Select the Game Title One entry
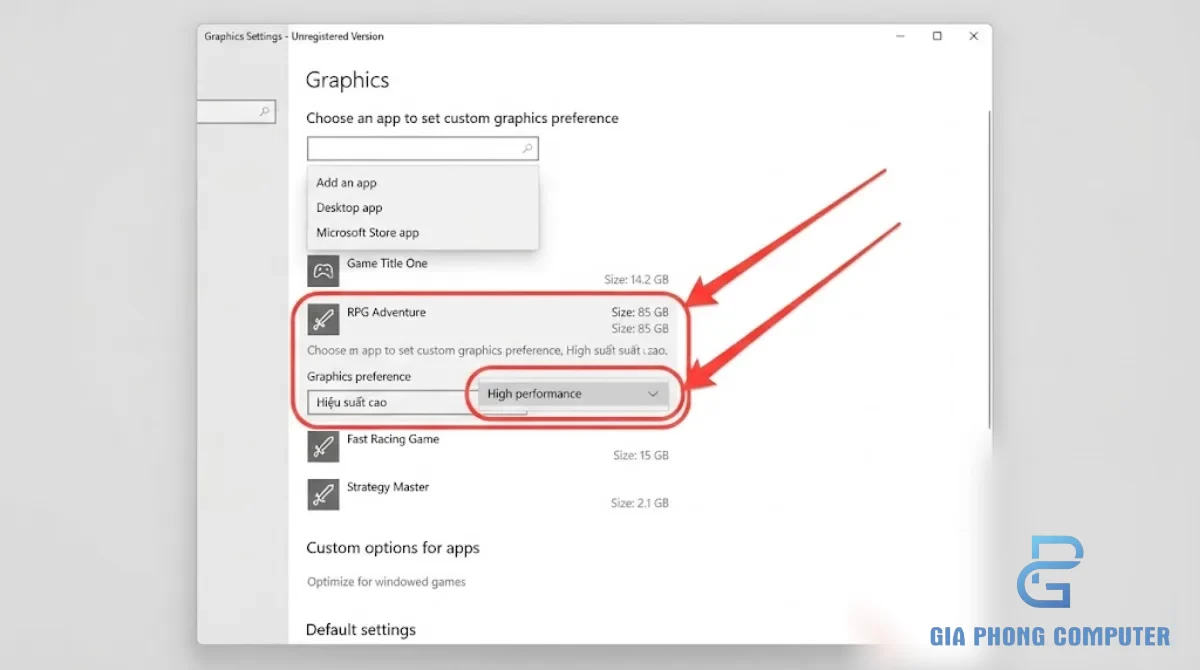Image resolution: width=1200 pixels, height=670 pixels. [x=488, y=270]
